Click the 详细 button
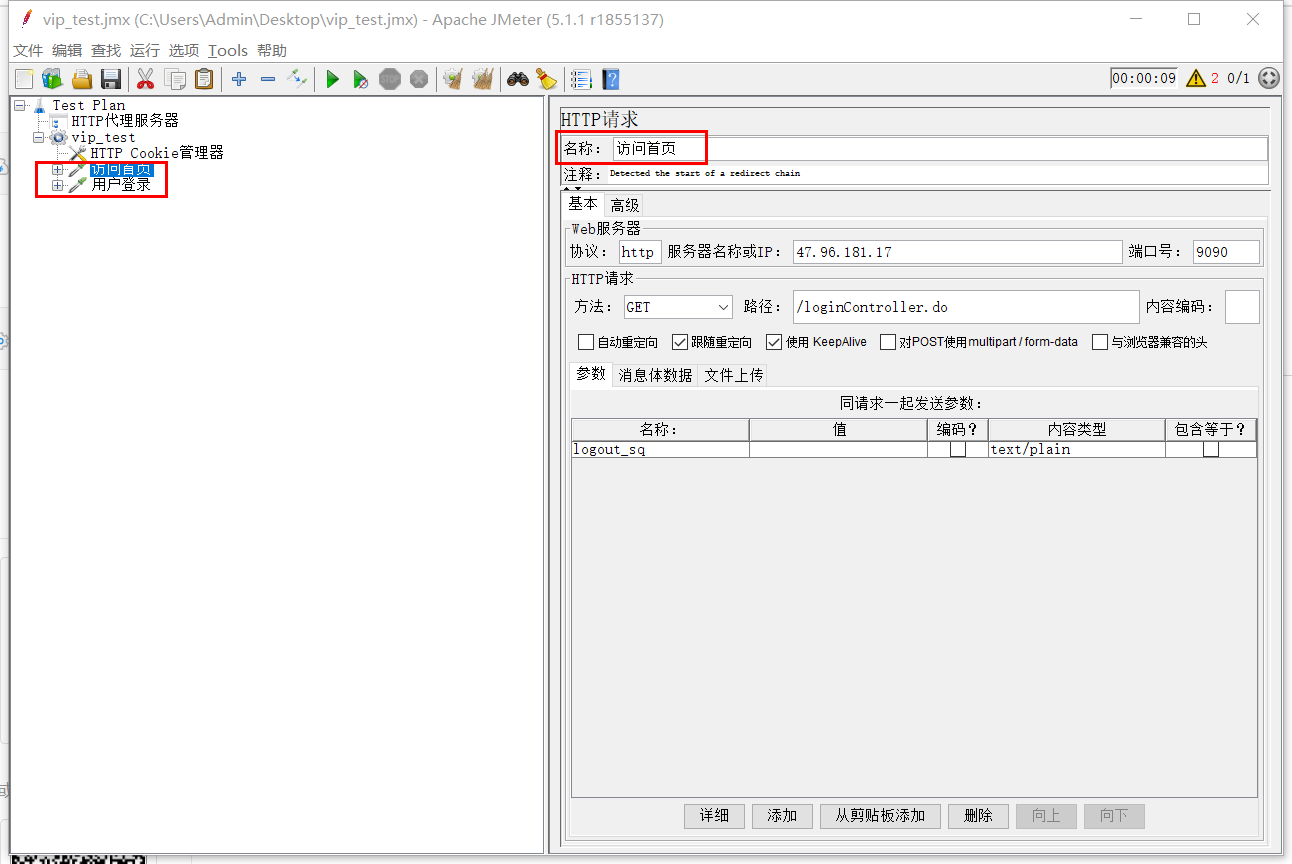The image size is (1292, 864). tap(715, 816)
